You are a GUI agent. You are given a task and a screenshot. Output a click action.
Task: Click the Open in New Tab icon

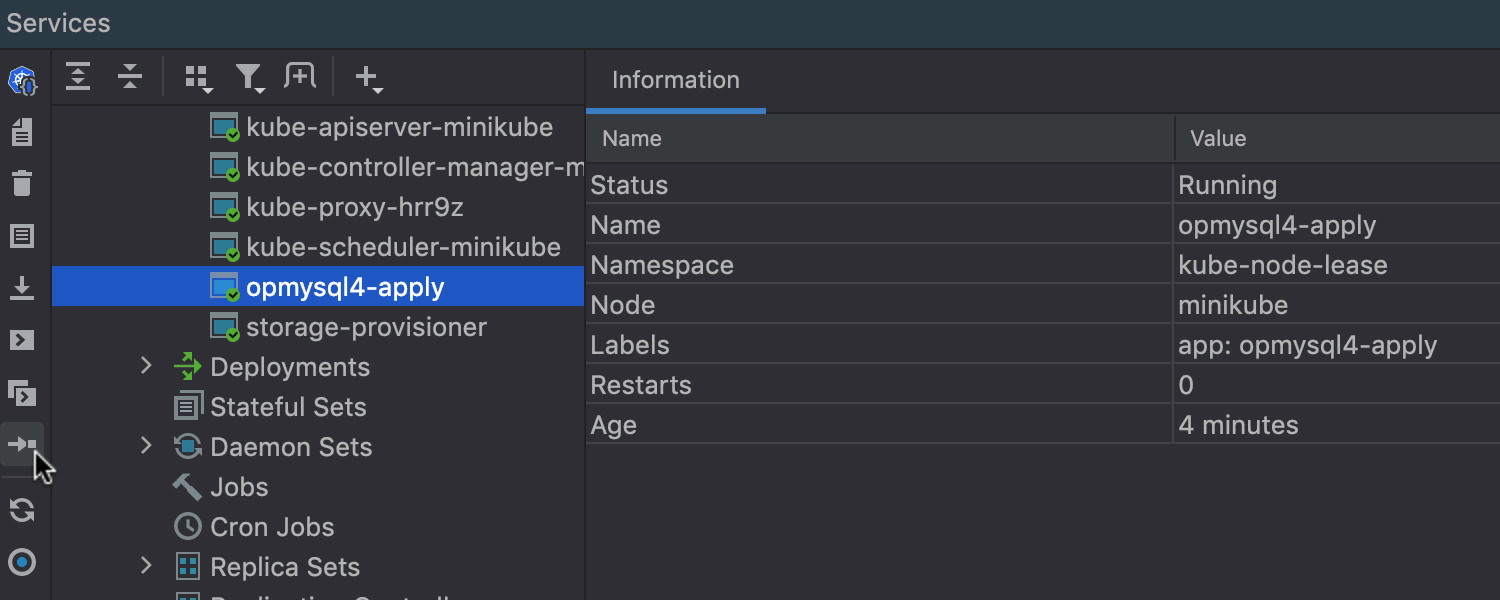click(x=300, y=76)
